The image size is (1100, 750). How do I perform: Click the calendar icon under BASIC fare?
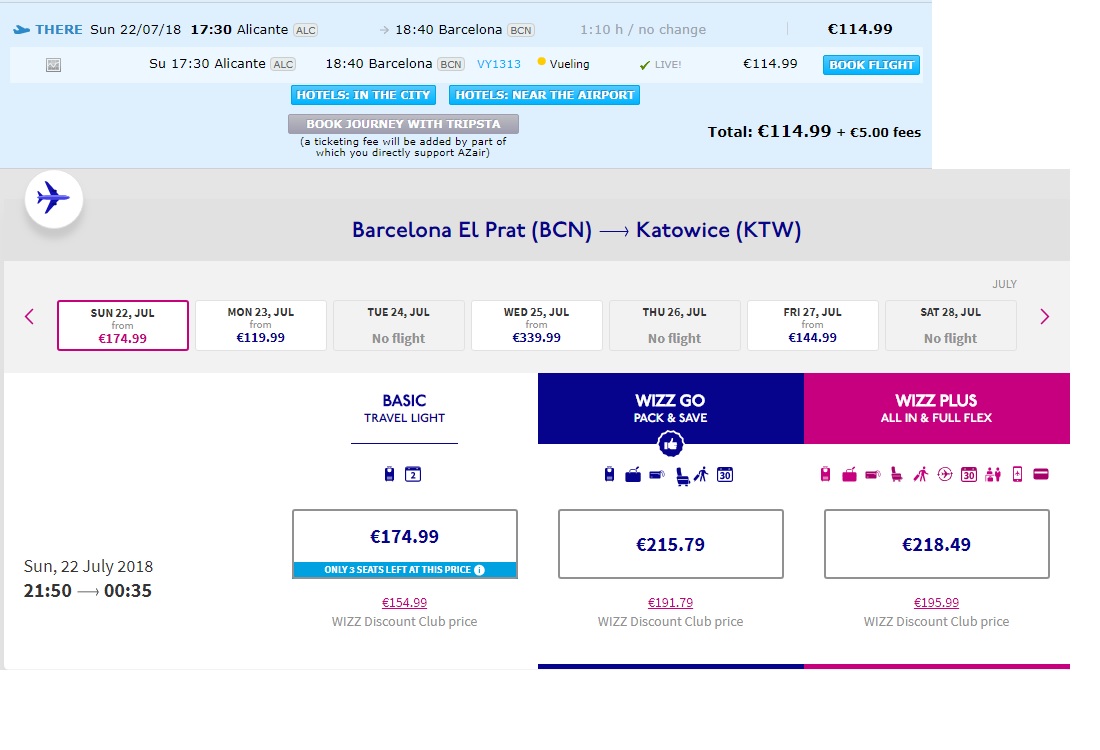[x=413, y=474]
